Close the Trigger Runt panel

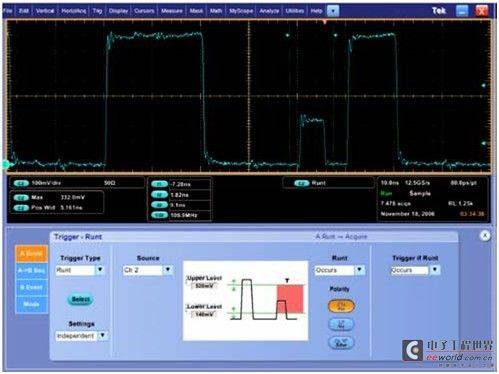(x=485, y=236)
